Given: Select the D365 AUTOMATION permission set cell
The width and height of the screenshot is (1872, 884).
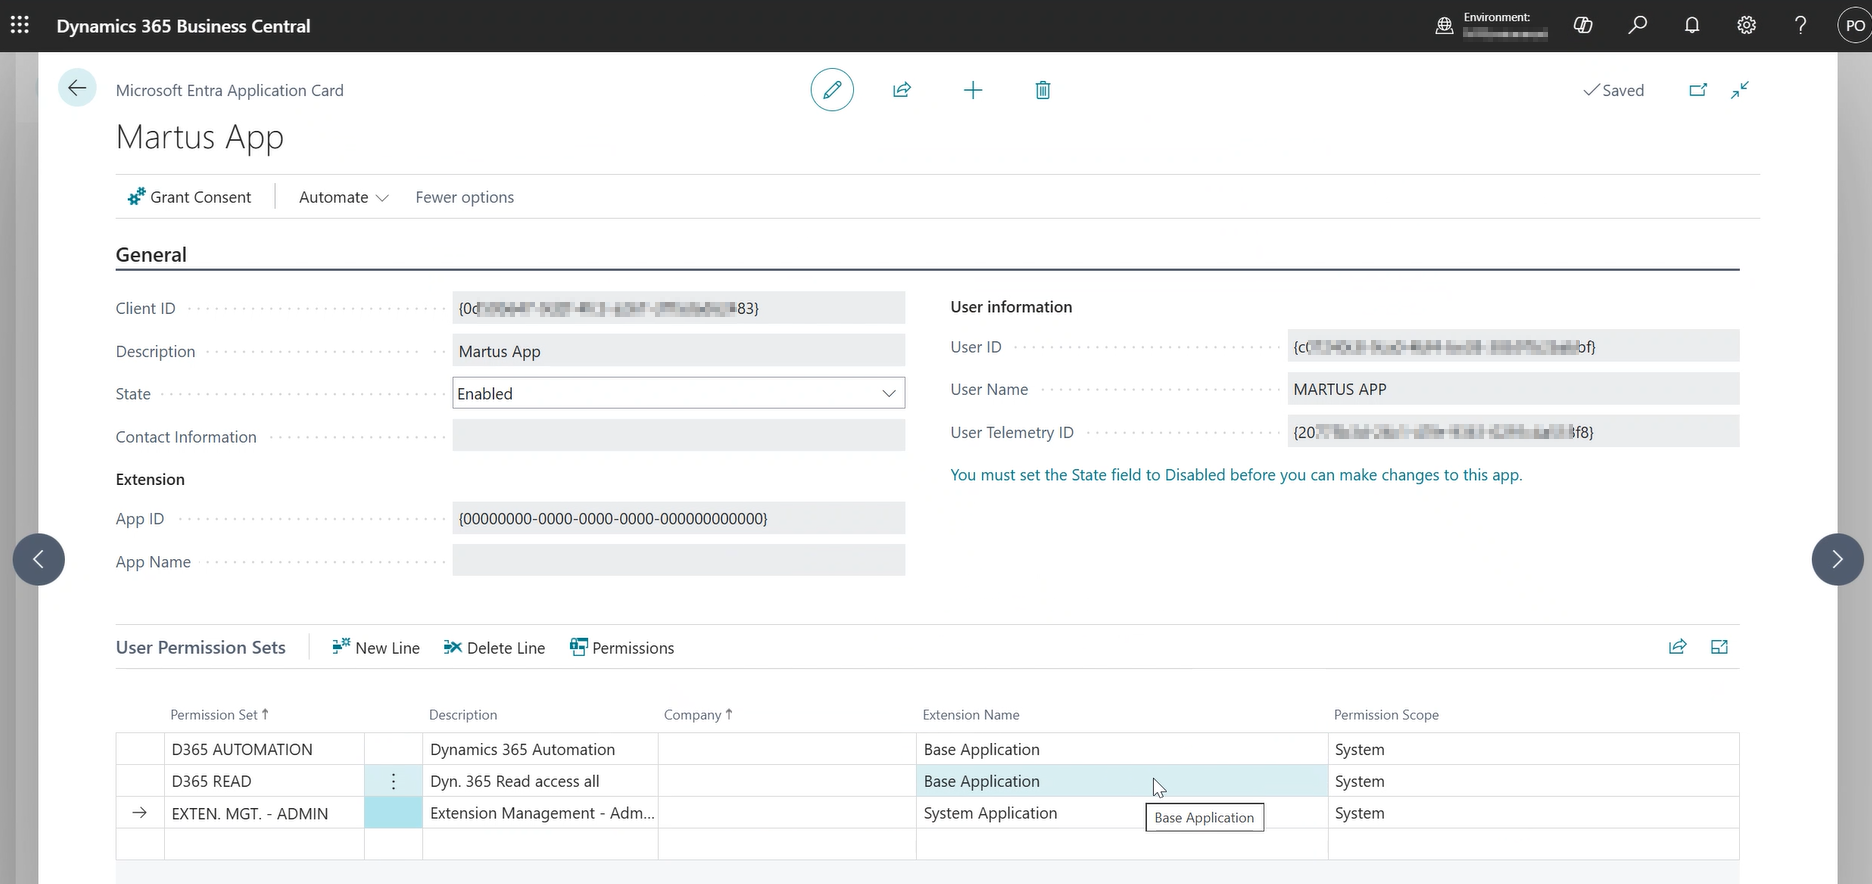Looking at the screenshot, I should [264, 749].
